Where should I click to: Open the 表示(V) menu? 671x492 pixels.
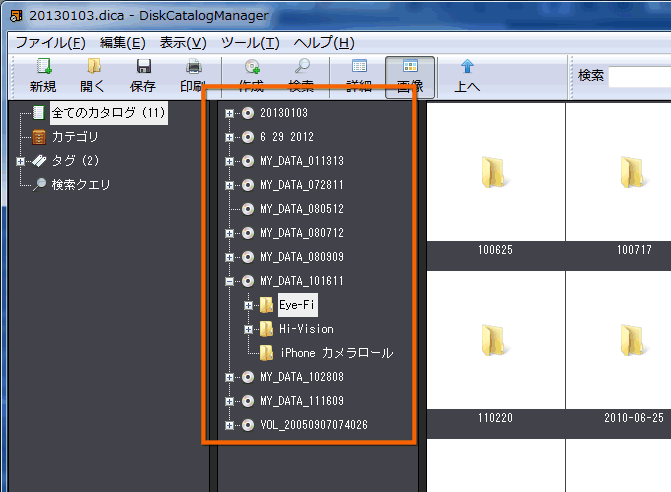tap(183, 43)
